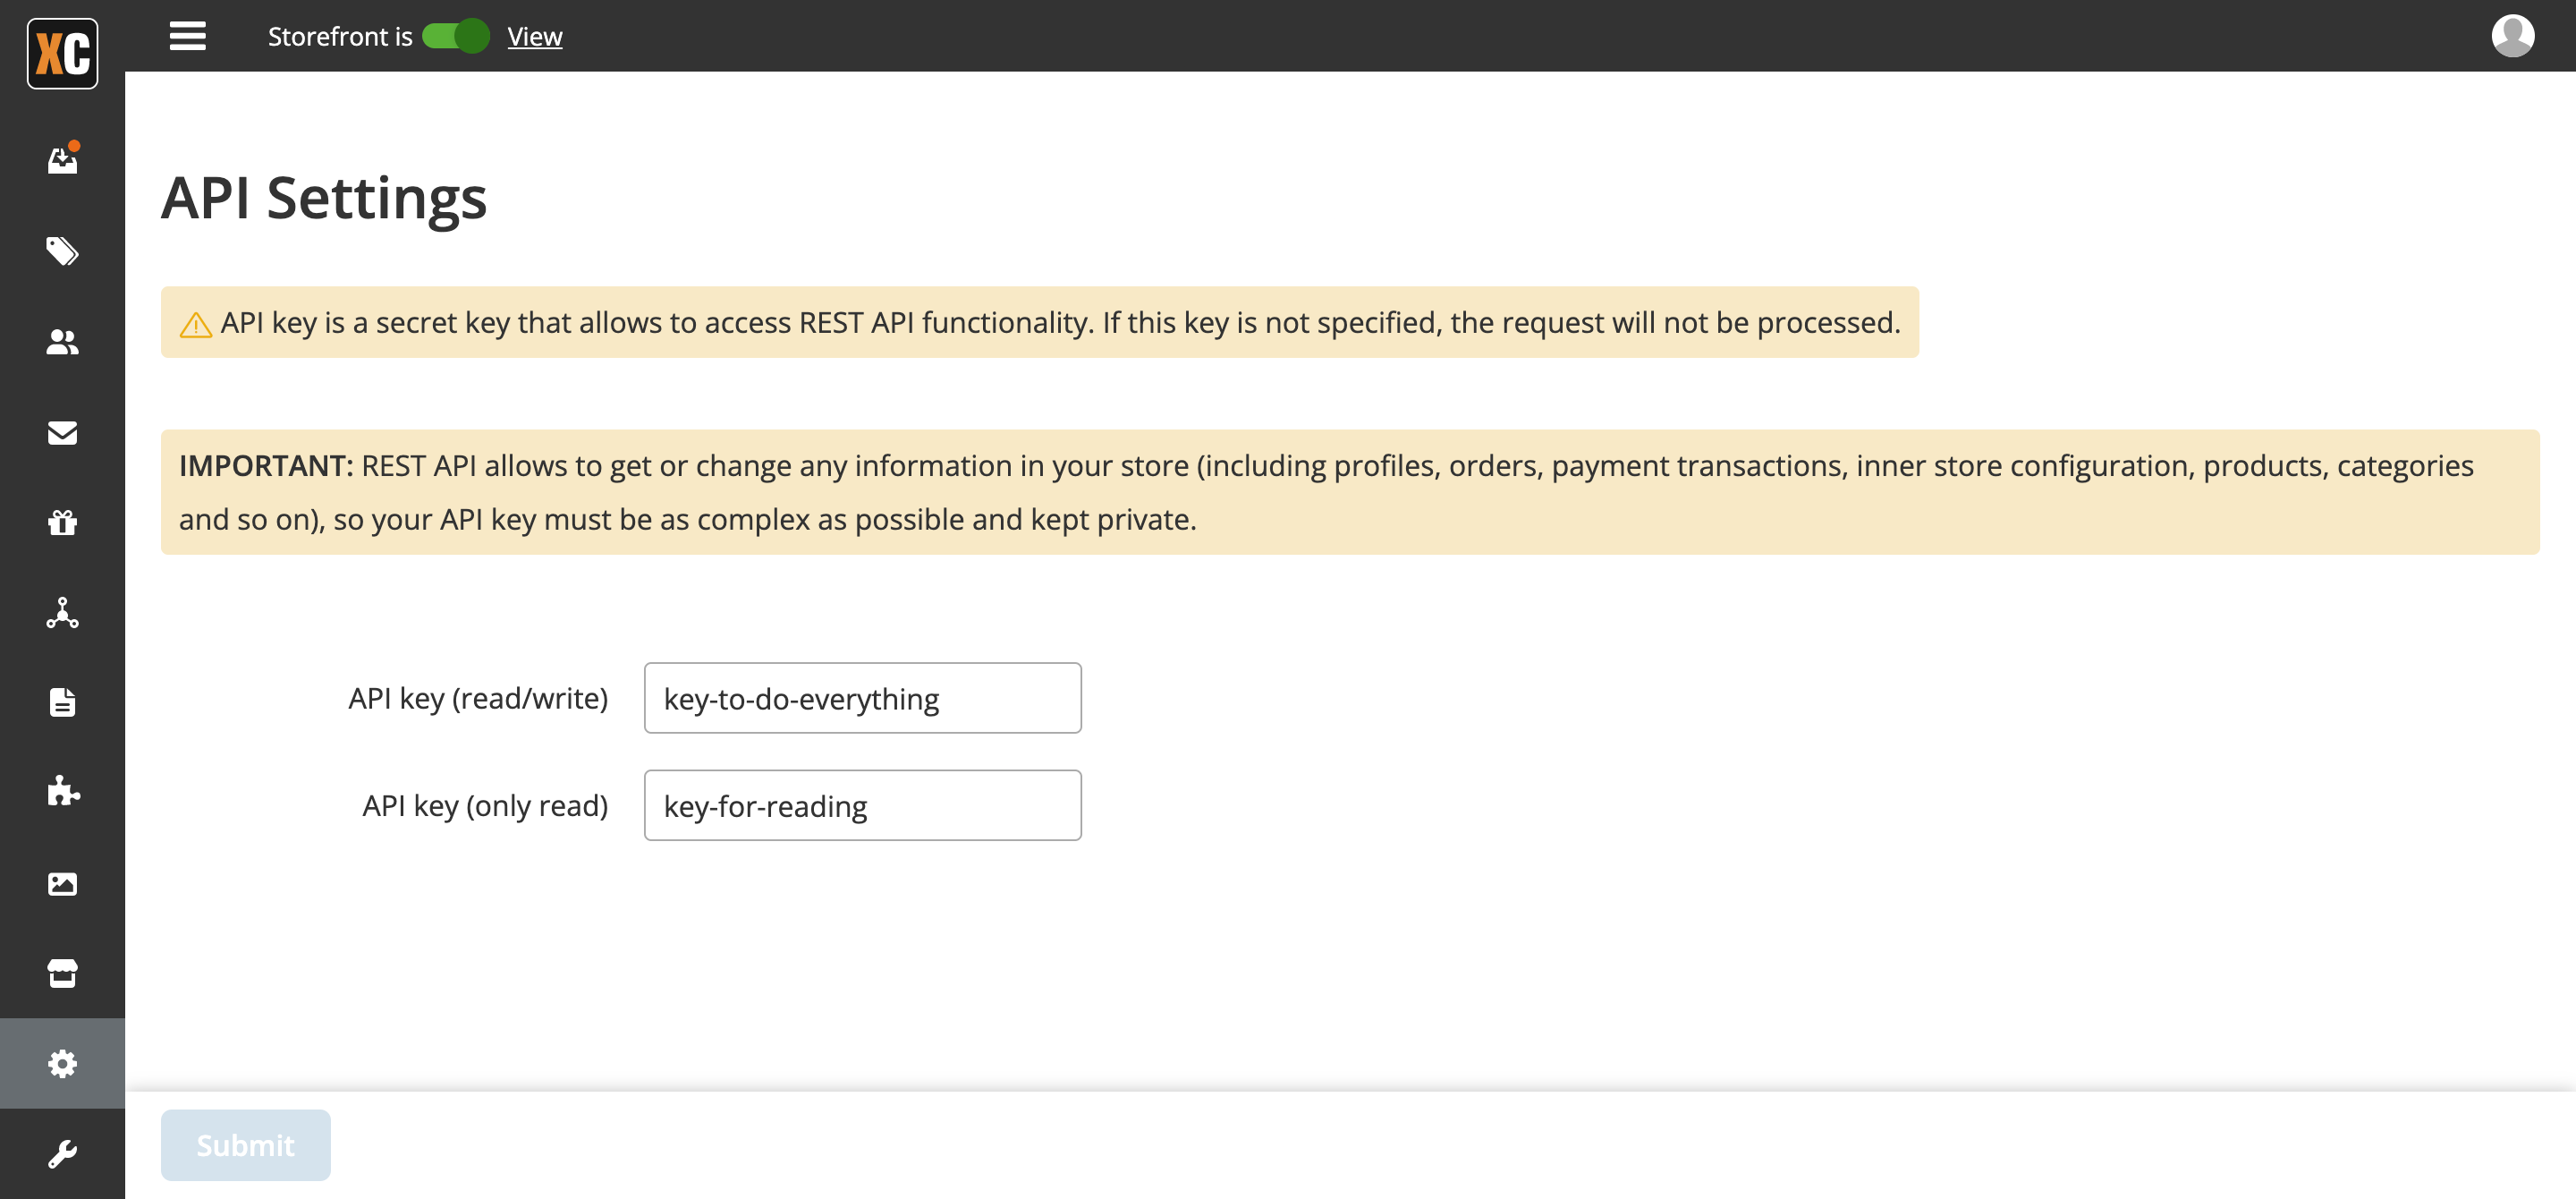Open the hamburger navigation menu
Viewport: 2576px width, 1199px height.
tap(186, 36)
